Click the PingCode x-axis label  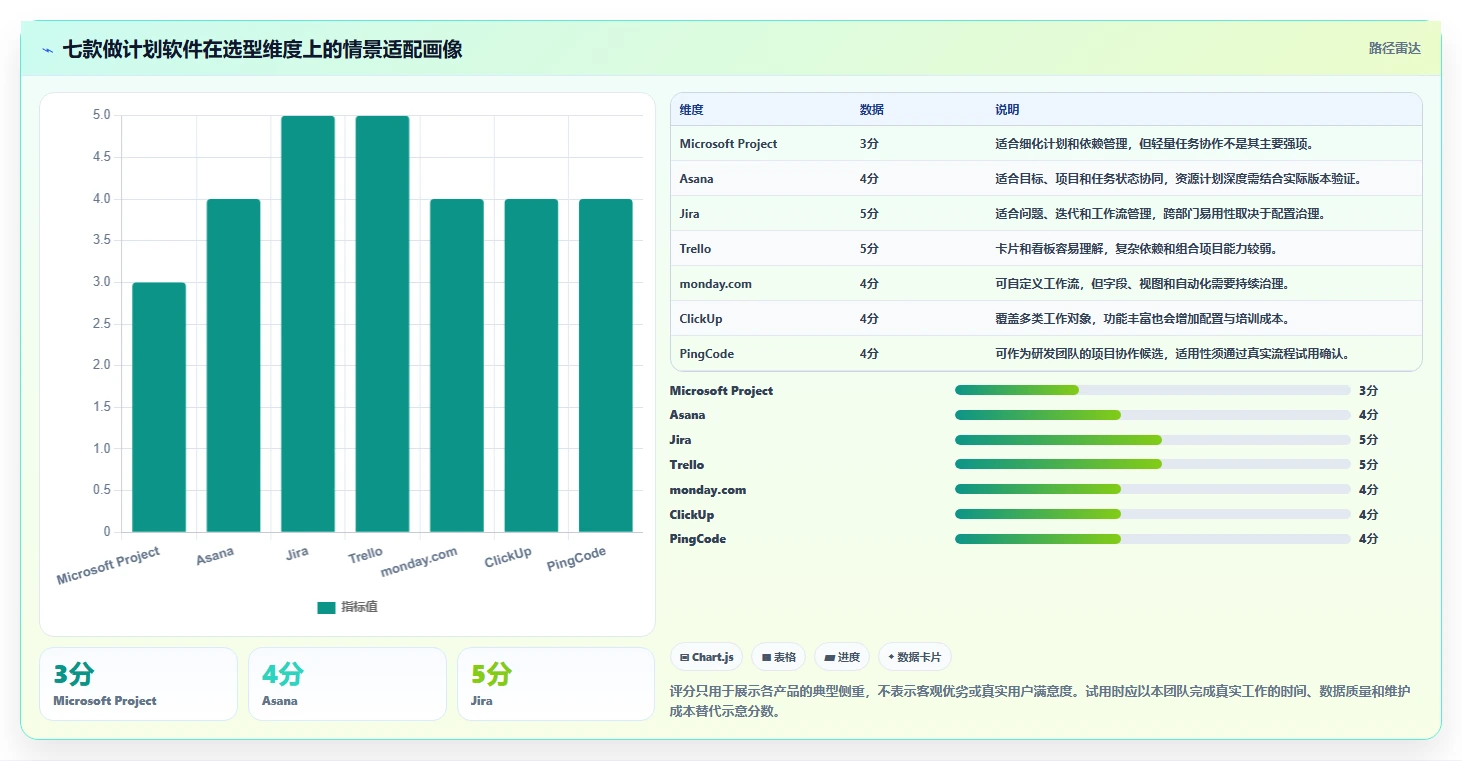click(577, 560)
